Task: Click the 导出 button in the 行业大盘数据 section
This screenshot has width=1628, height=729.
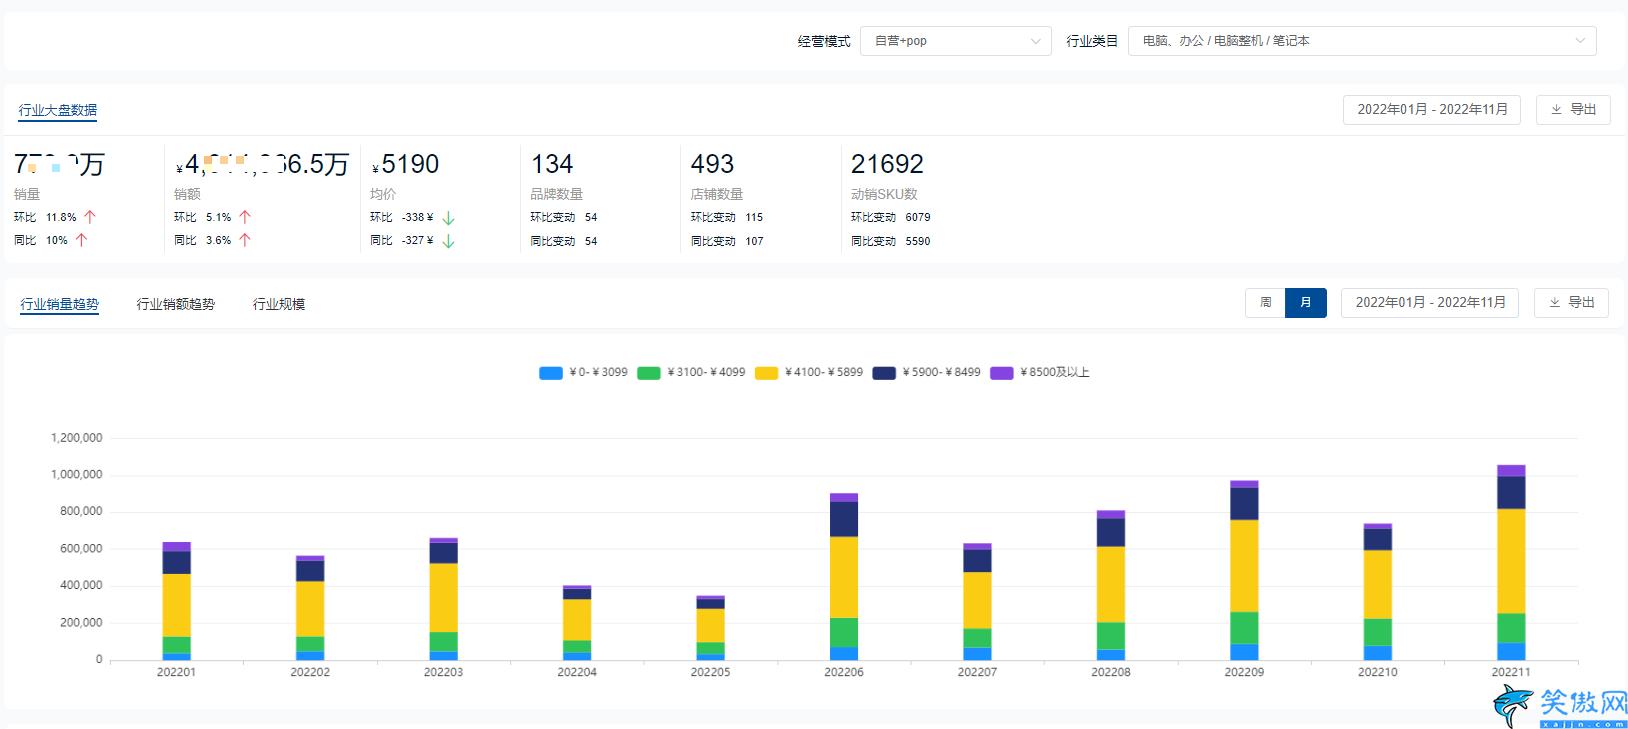Action: click(1573, 110)
